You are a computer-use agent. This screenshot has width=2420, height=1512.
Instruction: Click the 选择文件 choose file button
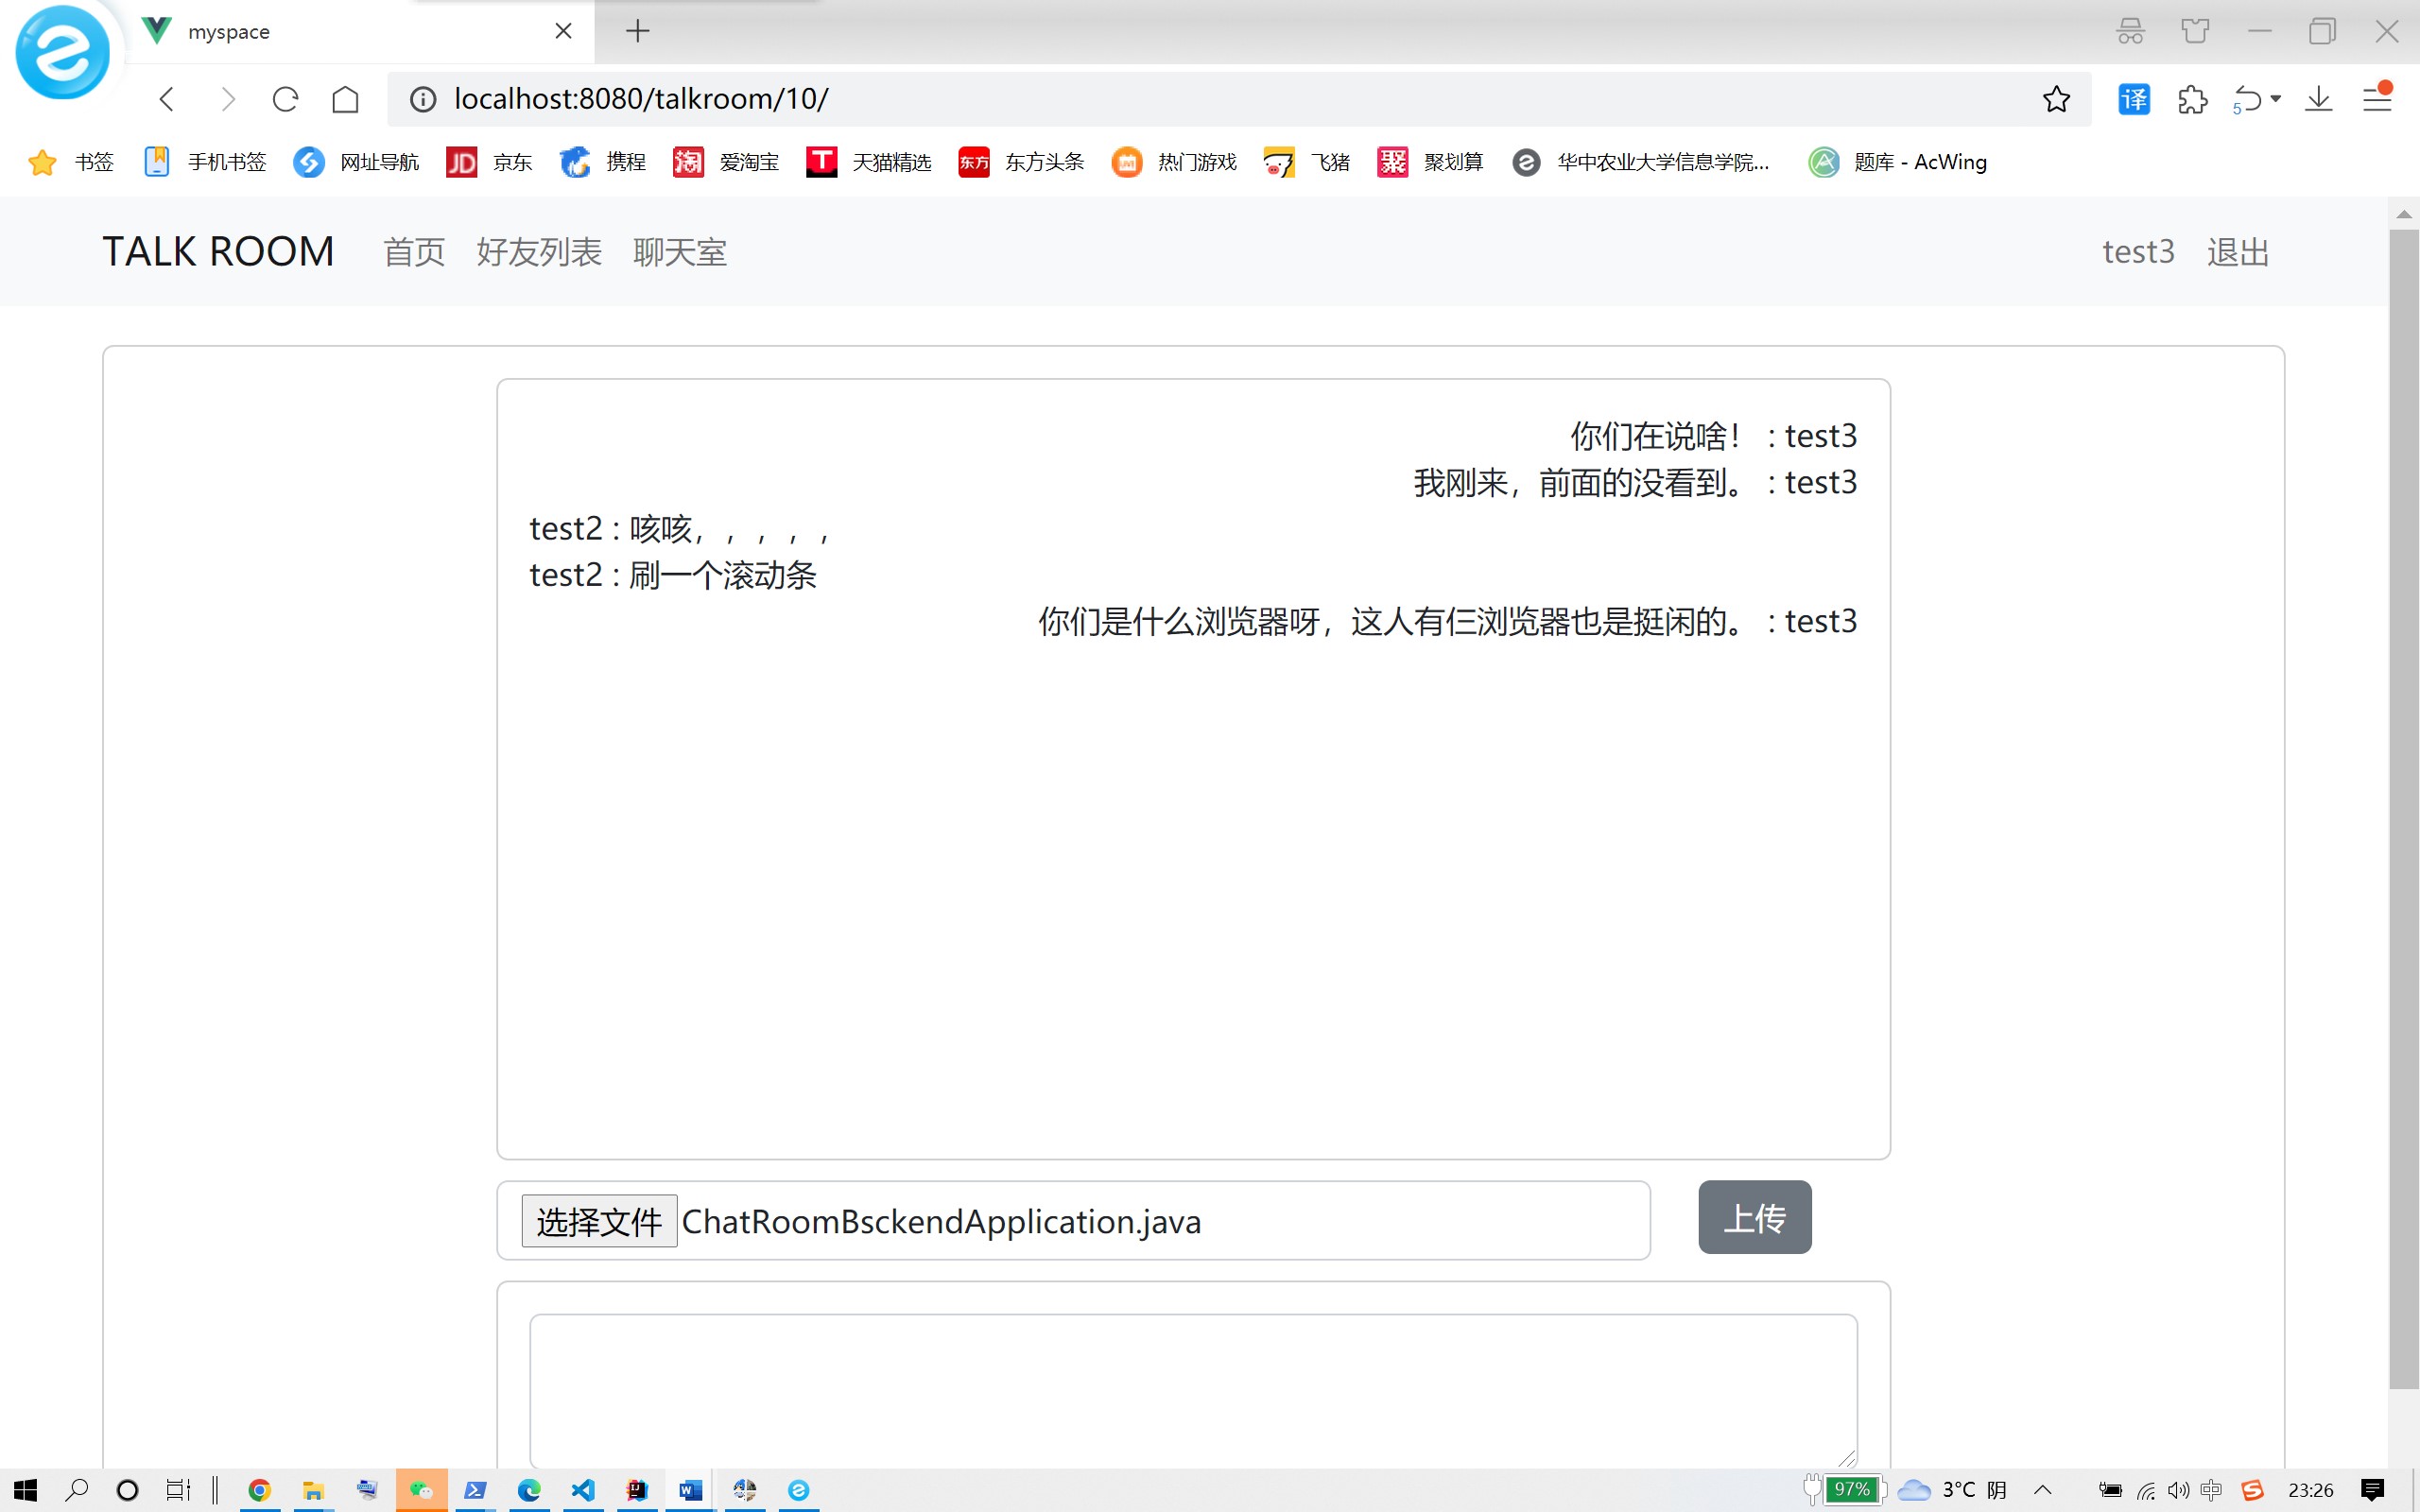click(598, 1221)
